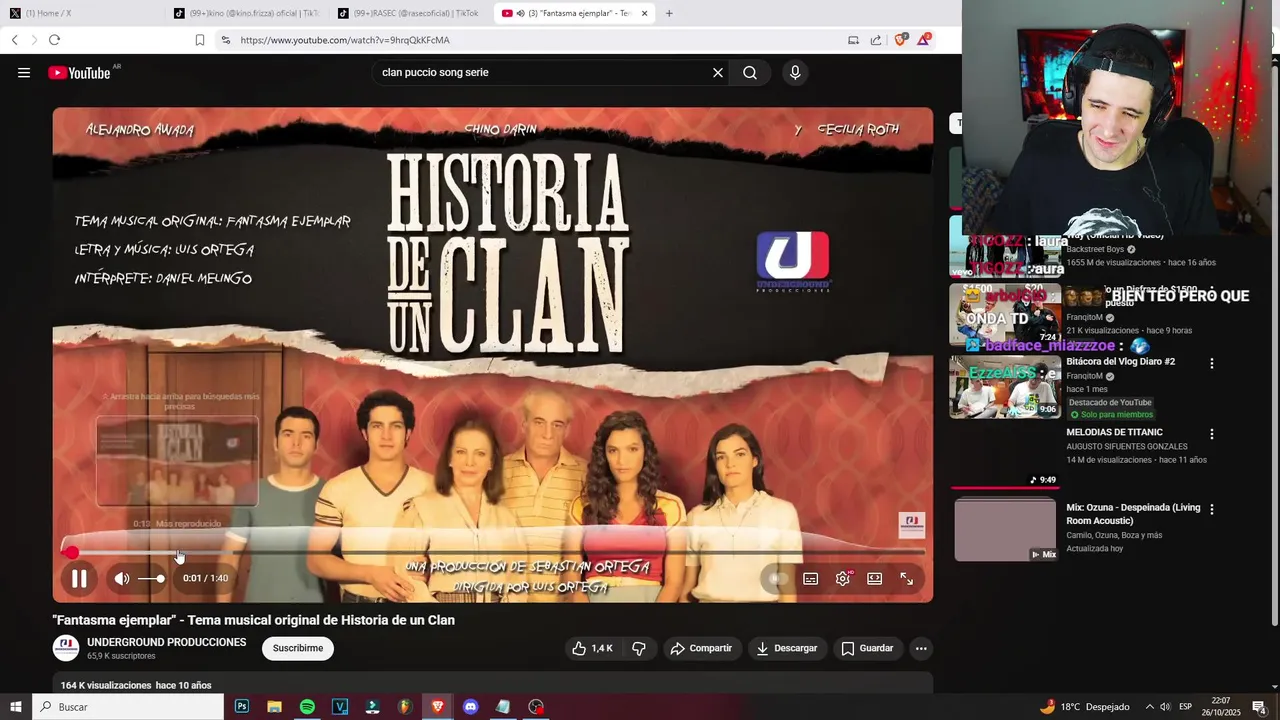The image size is (1280, 720).
Task: Click the video progress bar scrubber
Action: pos(71,552)
